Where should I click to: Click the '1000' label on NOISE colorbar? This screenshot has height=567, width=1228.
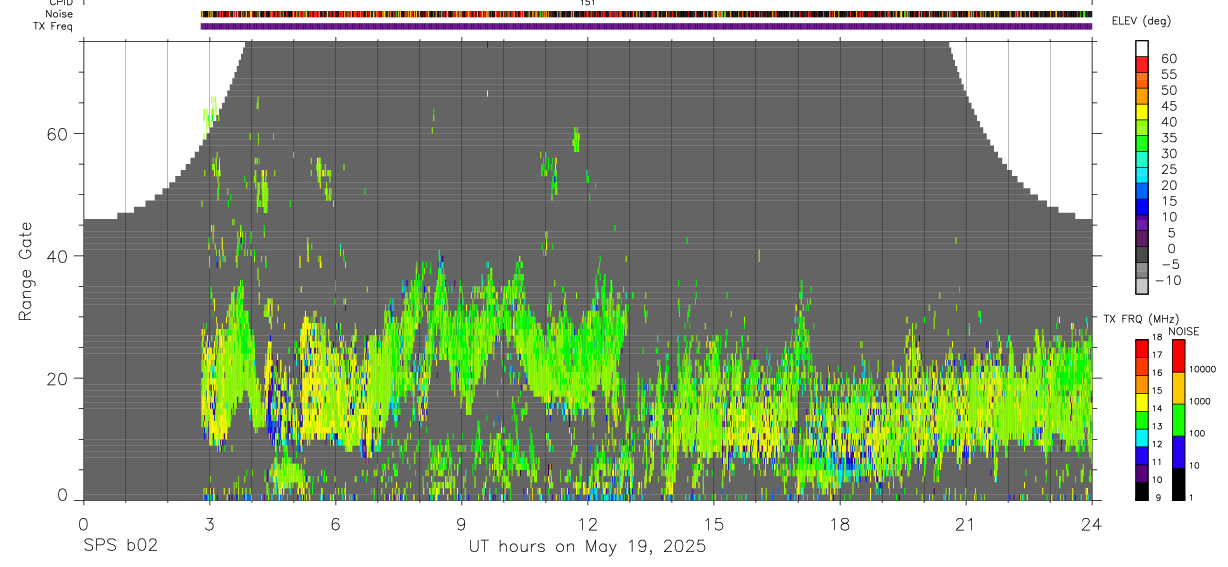pyautogui.click(x=1200, y=402)
